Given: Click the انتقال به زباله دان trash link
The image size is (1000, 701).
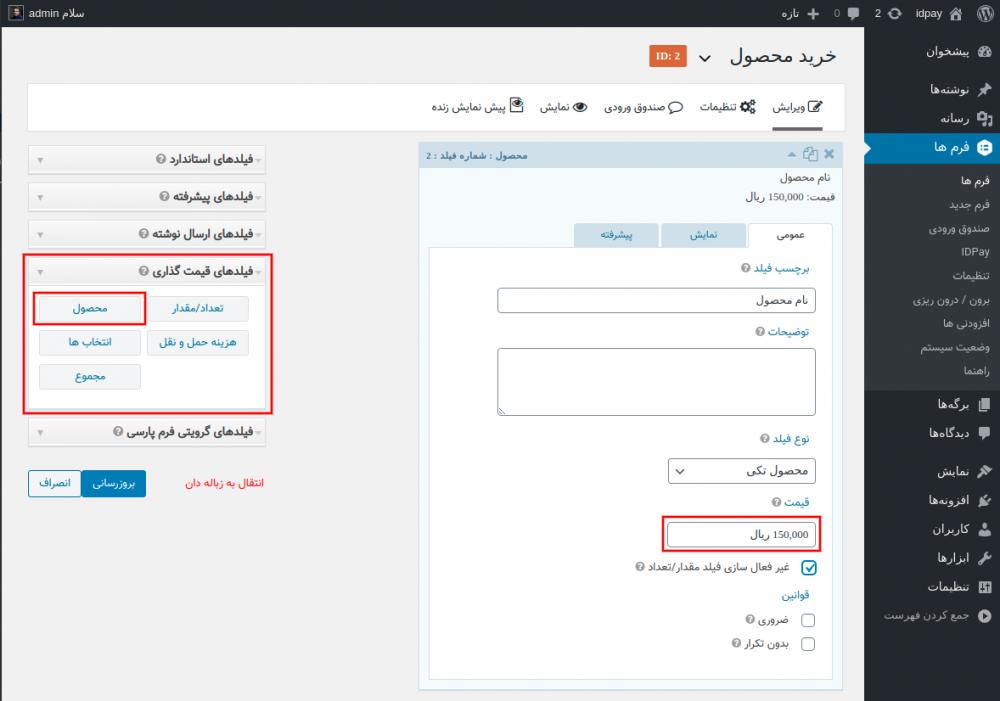Looking at the screenshot, I should 224,483.
